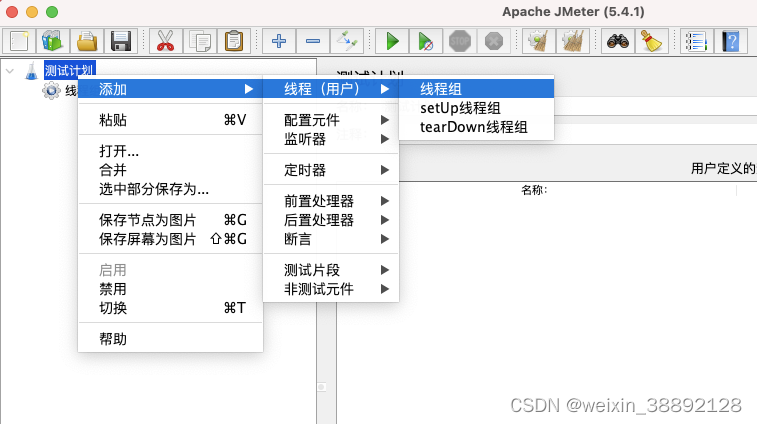The width and height of the screenshot is (757, 424).
Task: Collapse the 测试计划 tree node chevron
Action: (x=10, y=71)
